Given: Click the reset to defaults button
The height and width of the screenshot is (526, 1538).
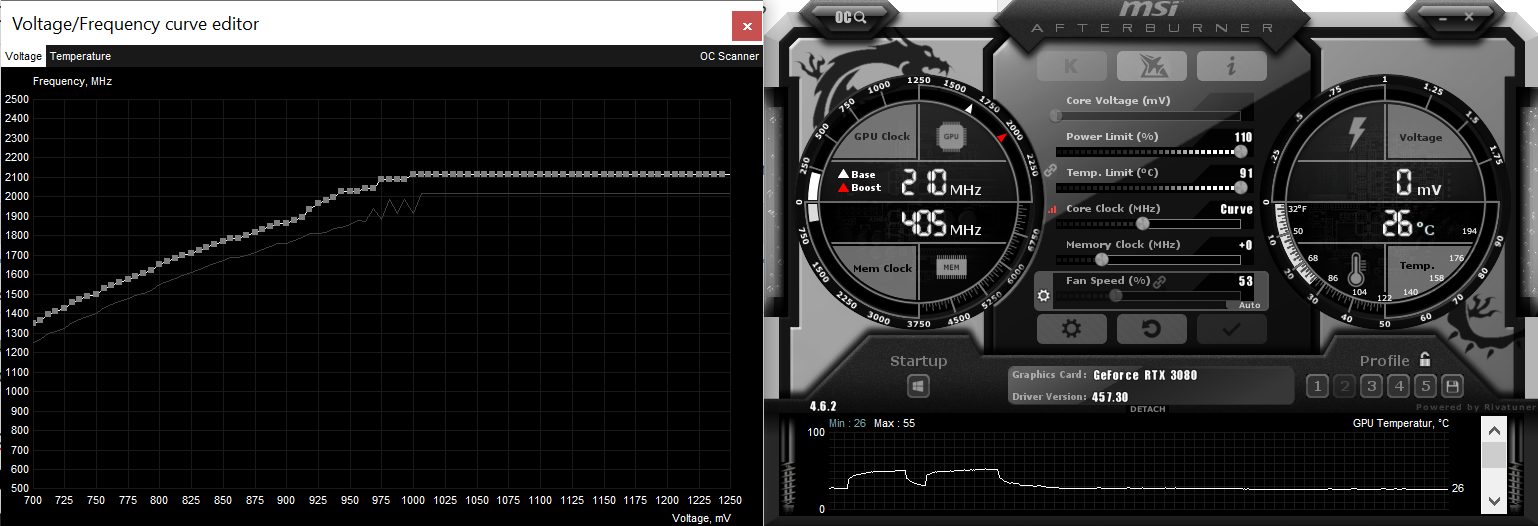Looking at the screenshot, I should (x=1151, y=329).
